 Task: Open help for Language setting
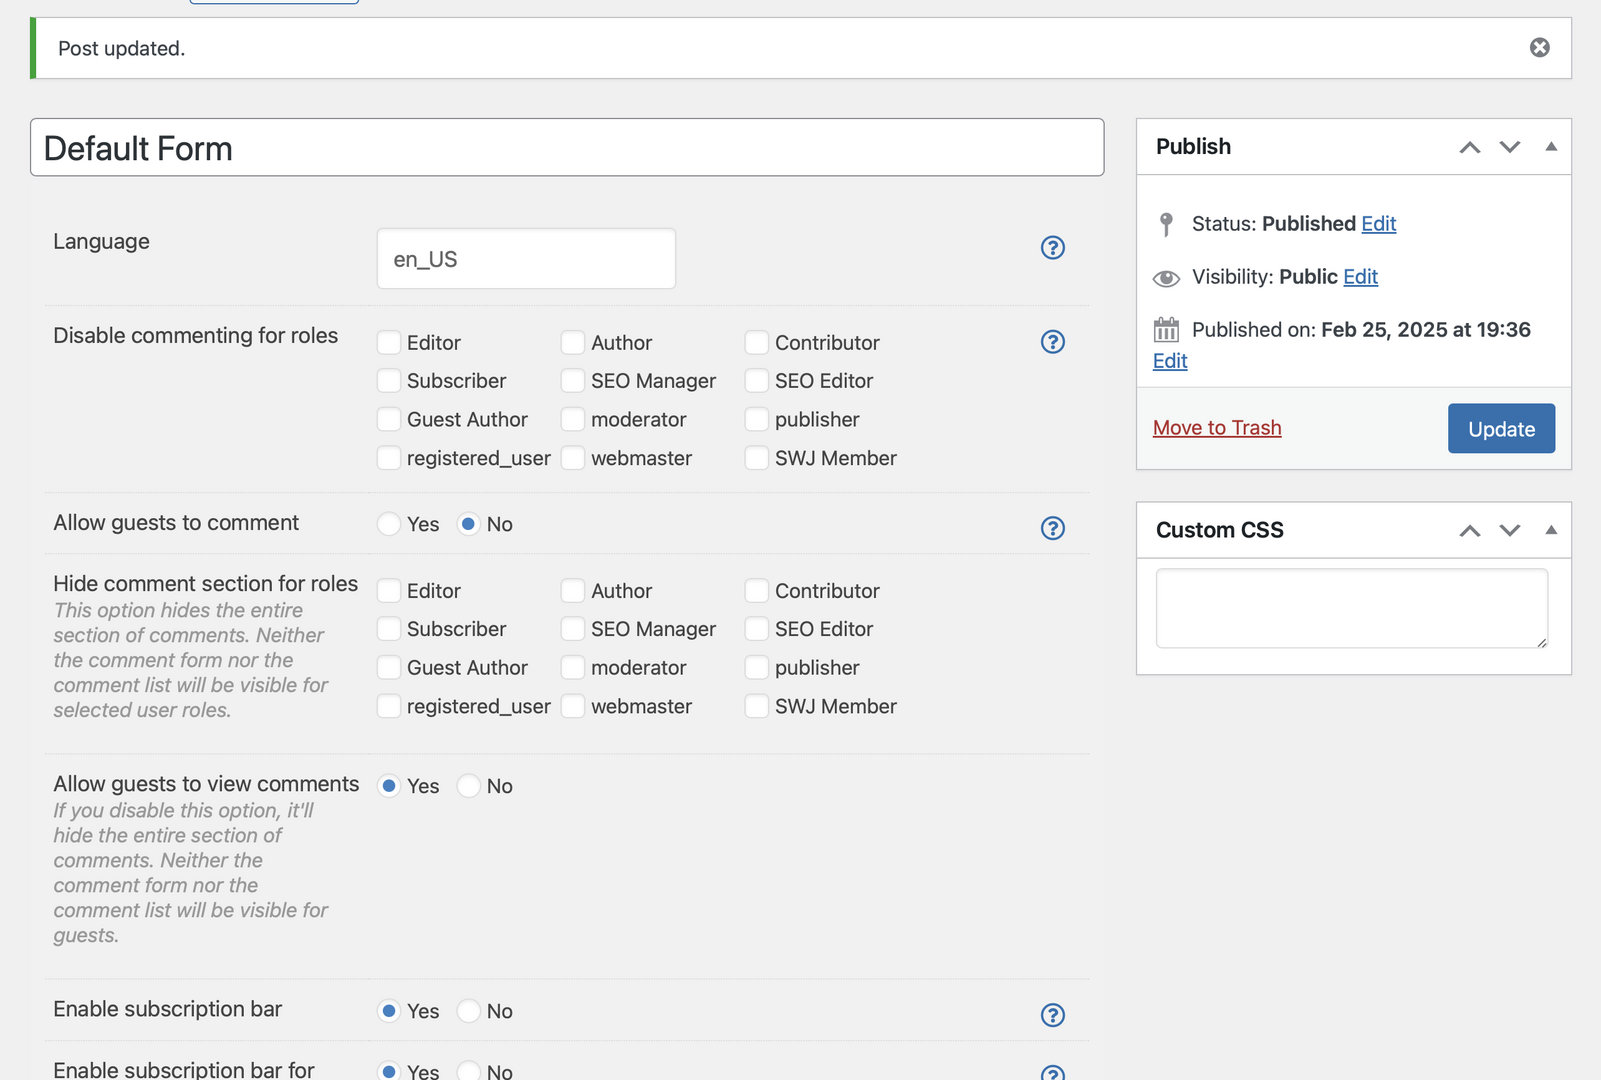click(1052, 248)
